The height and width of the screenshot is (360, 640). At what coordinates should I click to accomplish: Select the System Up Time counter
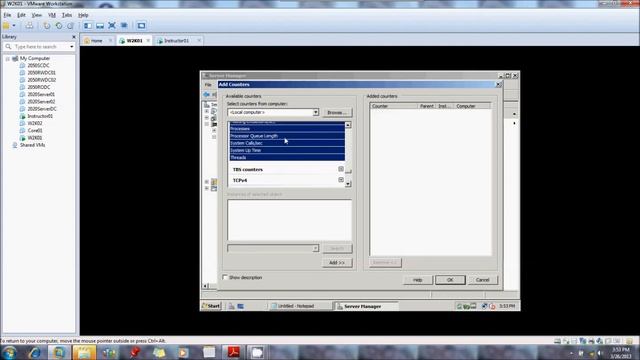(x=287, y=150)
